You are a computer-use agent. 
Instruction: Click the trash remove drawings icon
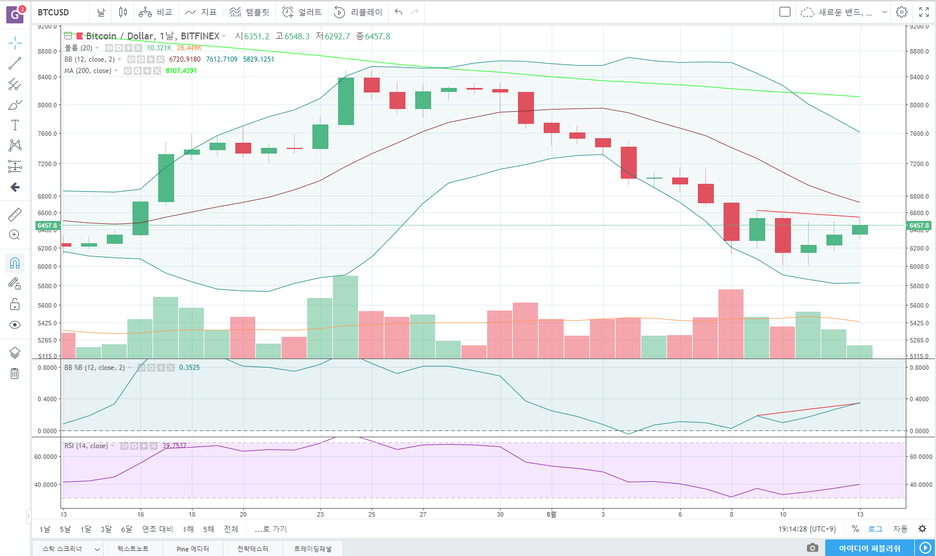tap(15, 374)
